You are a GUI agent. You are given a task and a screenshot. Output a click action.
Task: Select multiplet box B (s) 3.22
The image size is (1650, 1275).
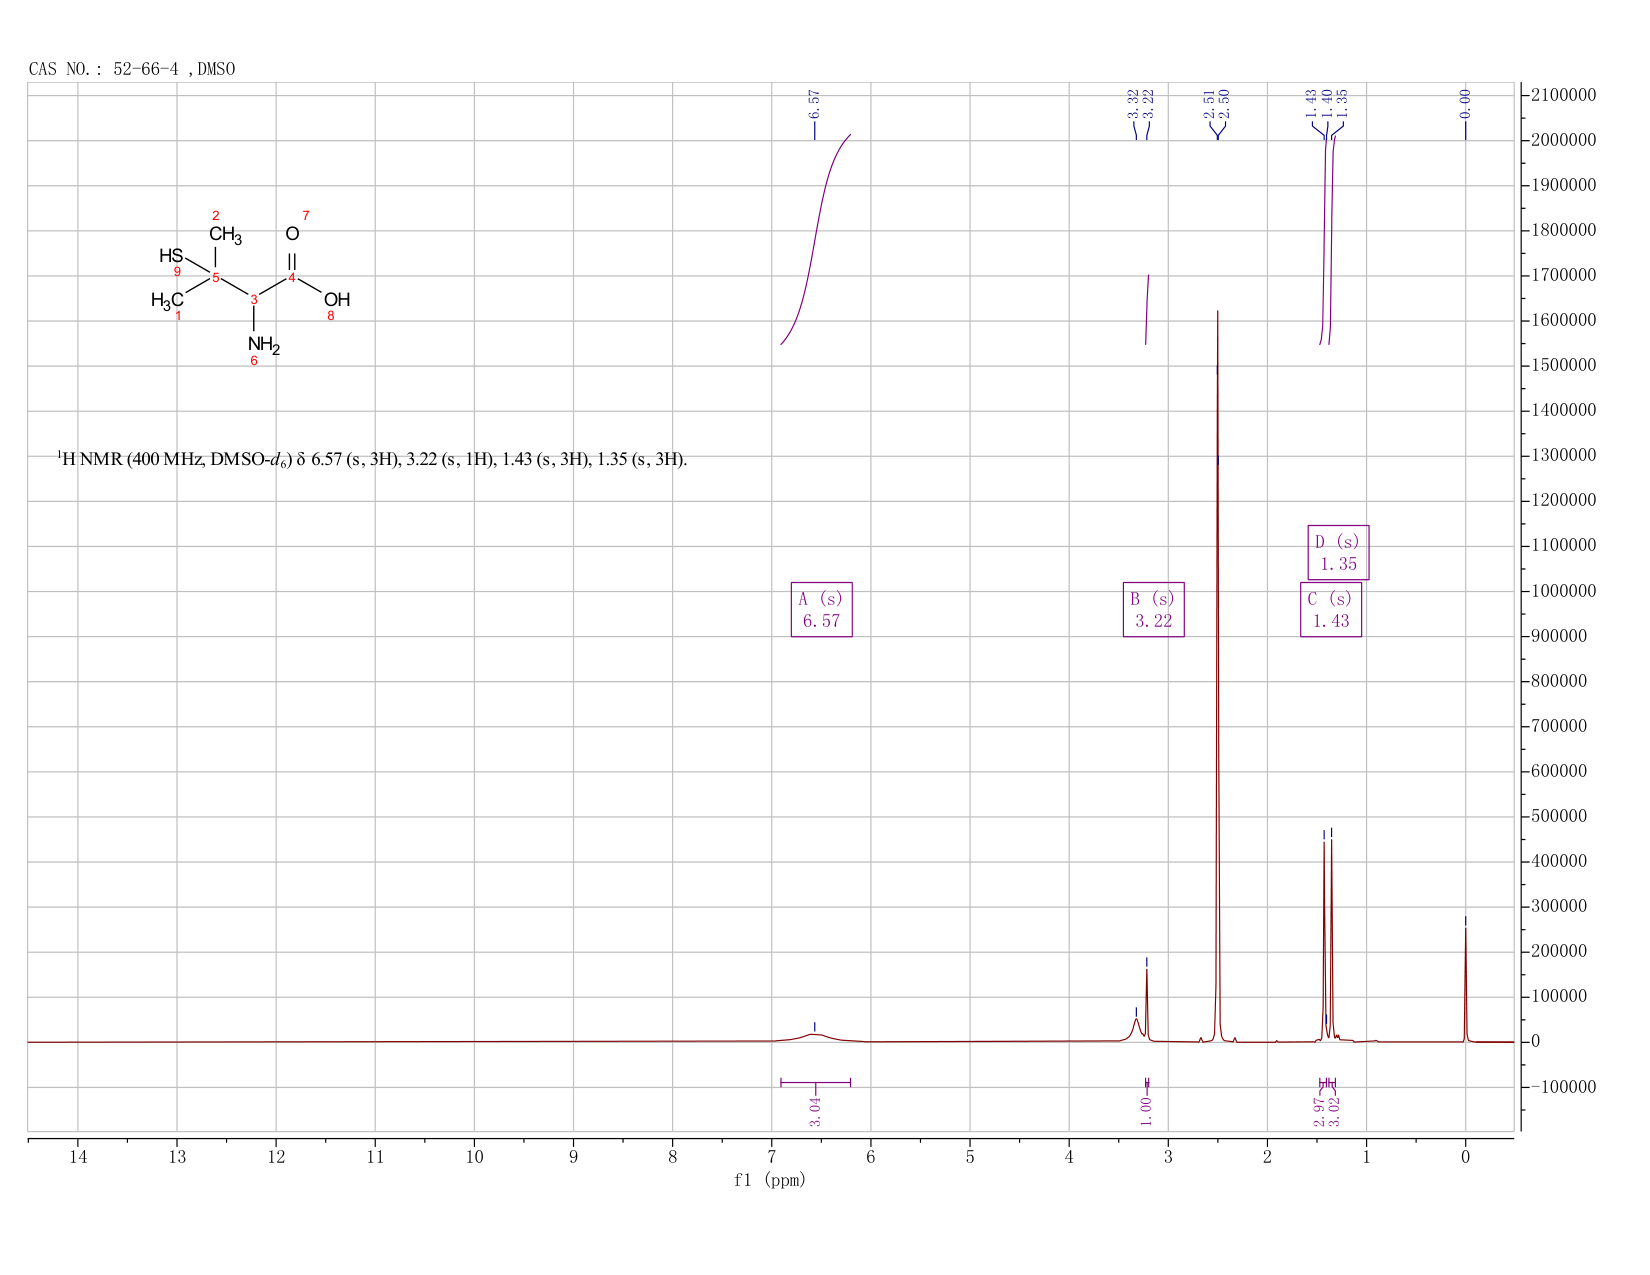click(x=1153, y=609)
